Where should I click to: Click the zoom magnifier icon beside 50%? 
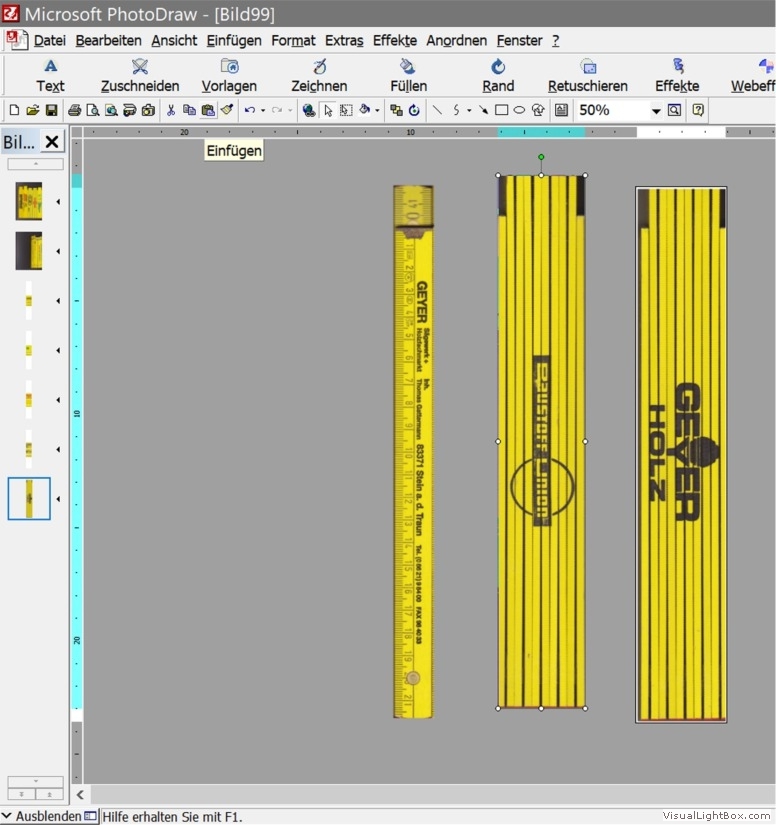coord(674,110)
